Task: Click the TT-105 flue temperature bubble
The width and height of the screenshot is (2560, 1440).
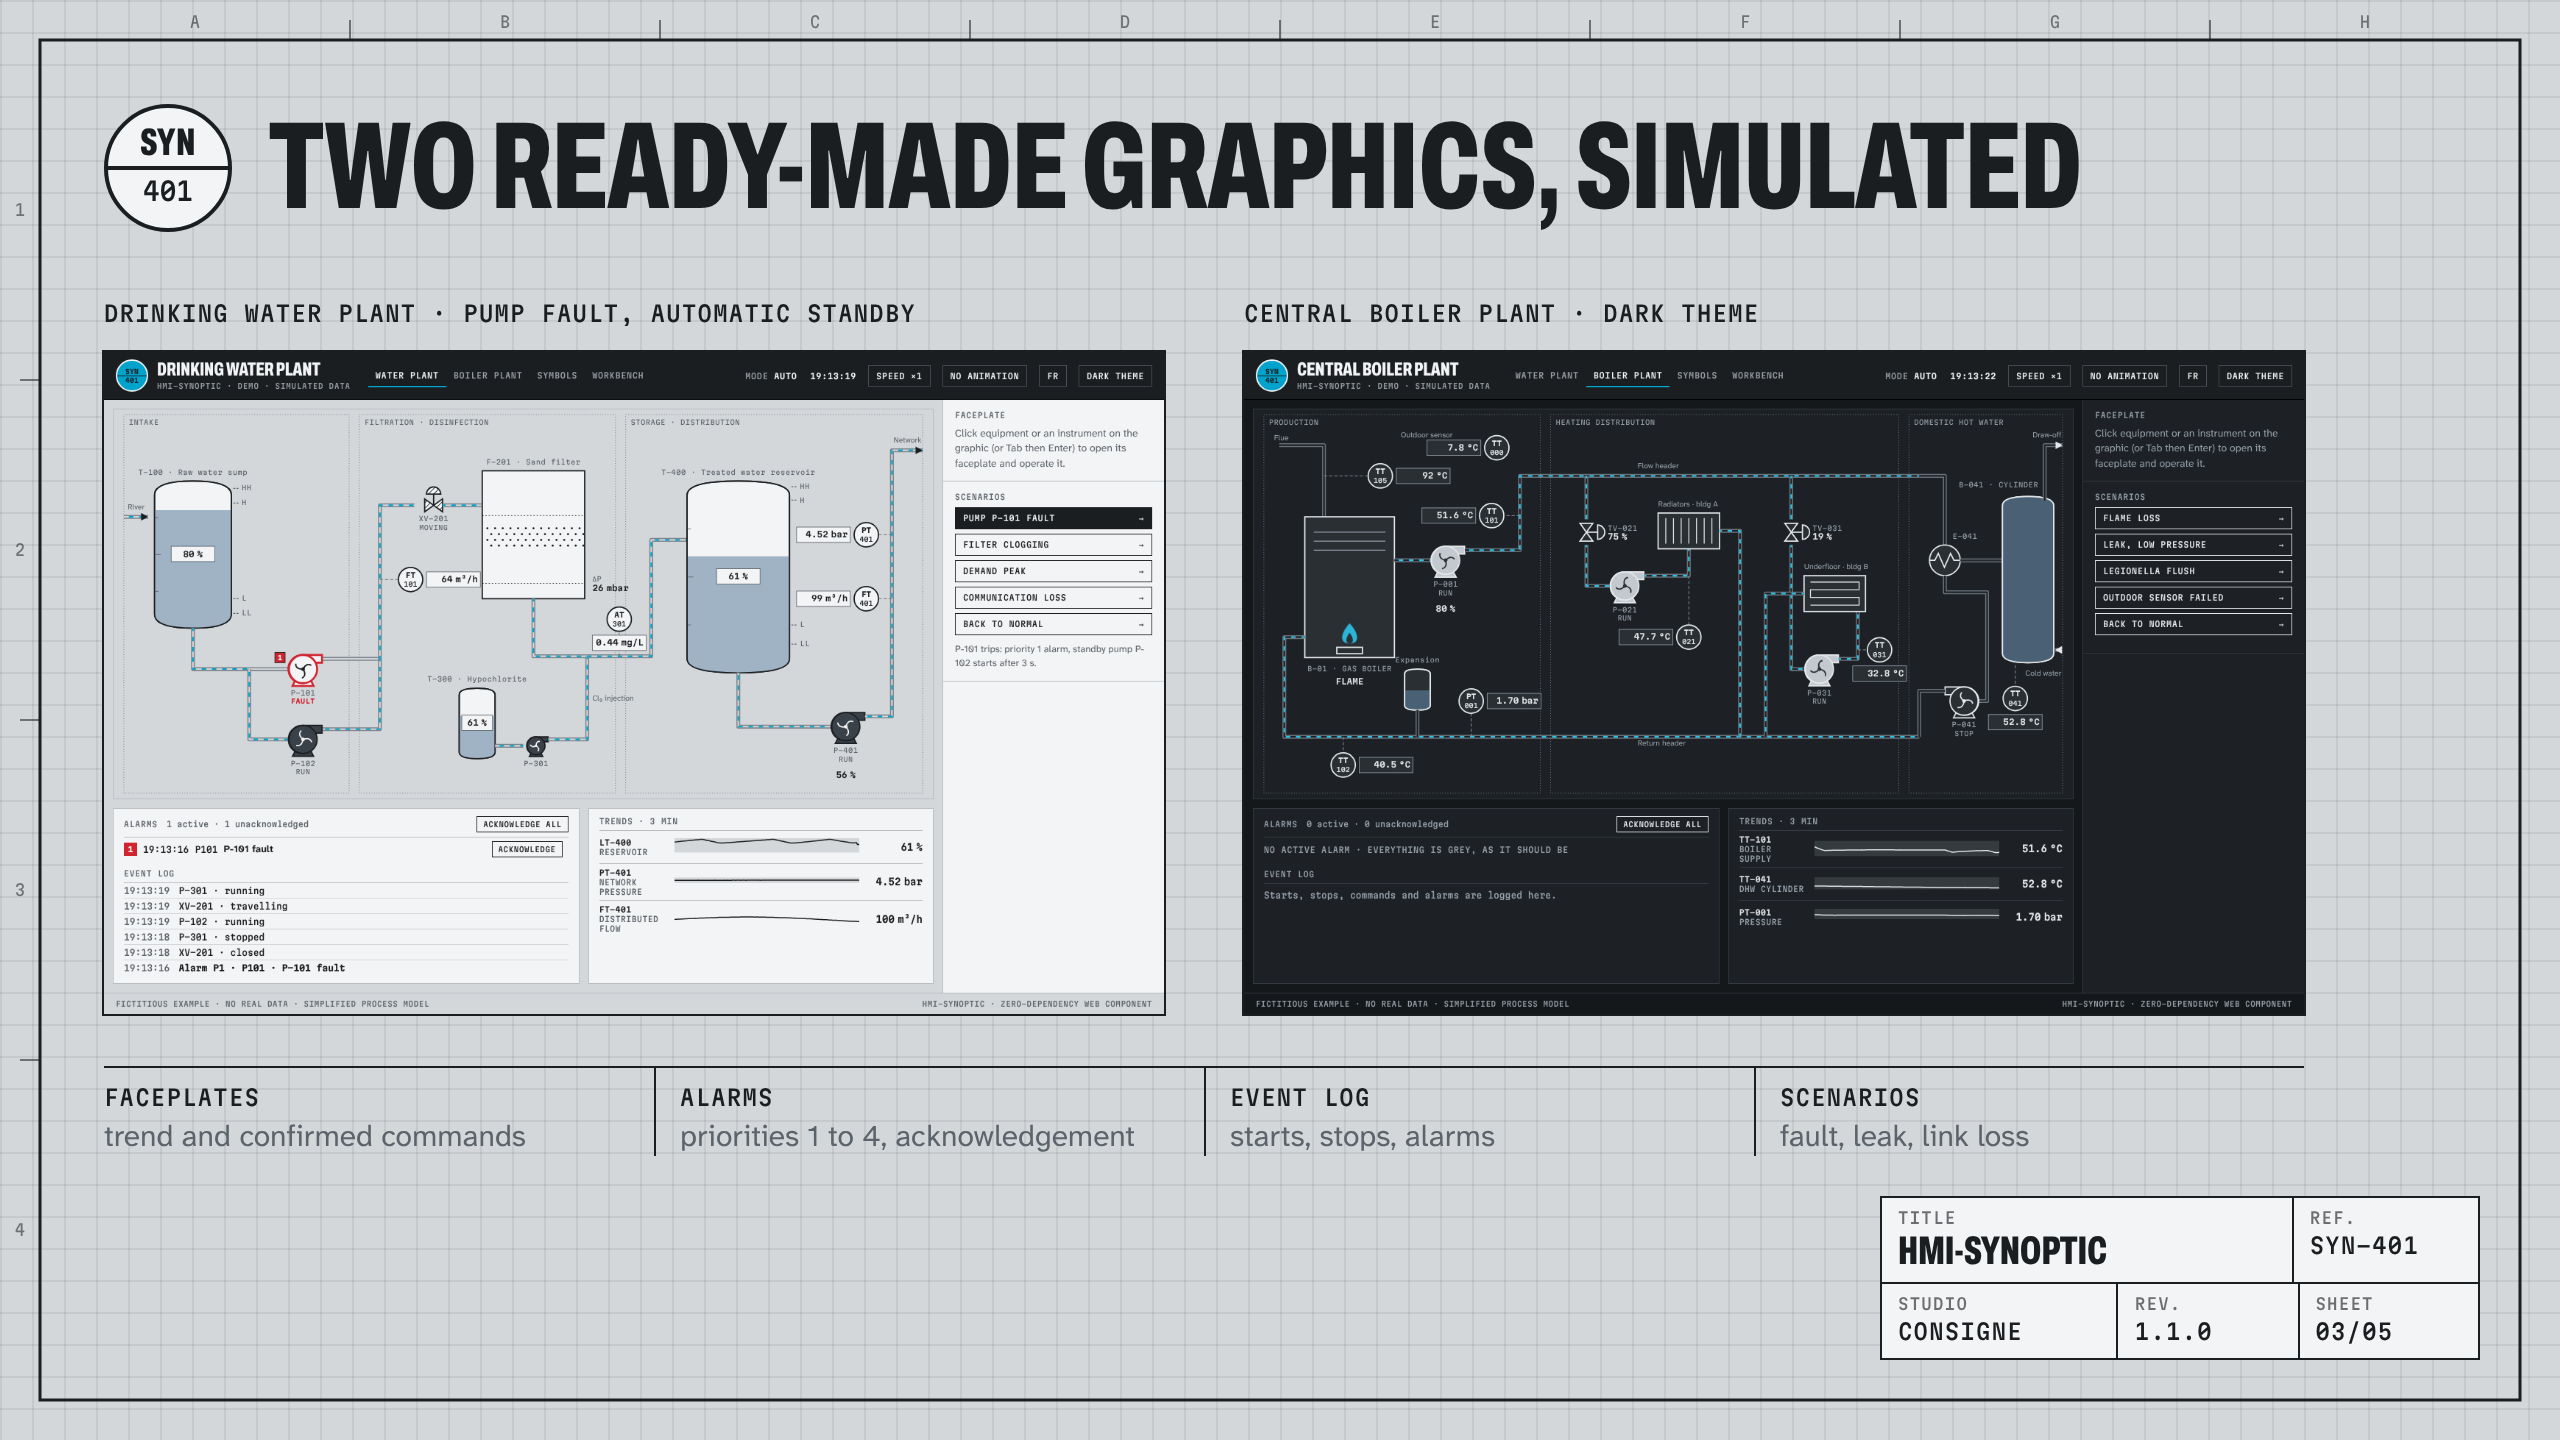Action: 1380,475
